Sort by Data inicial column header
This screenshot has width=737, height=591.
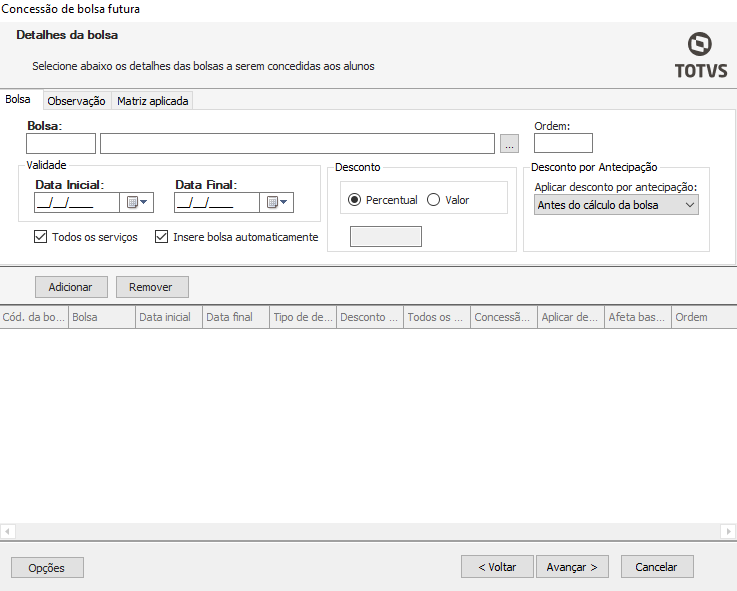click(x=166, y=317)
